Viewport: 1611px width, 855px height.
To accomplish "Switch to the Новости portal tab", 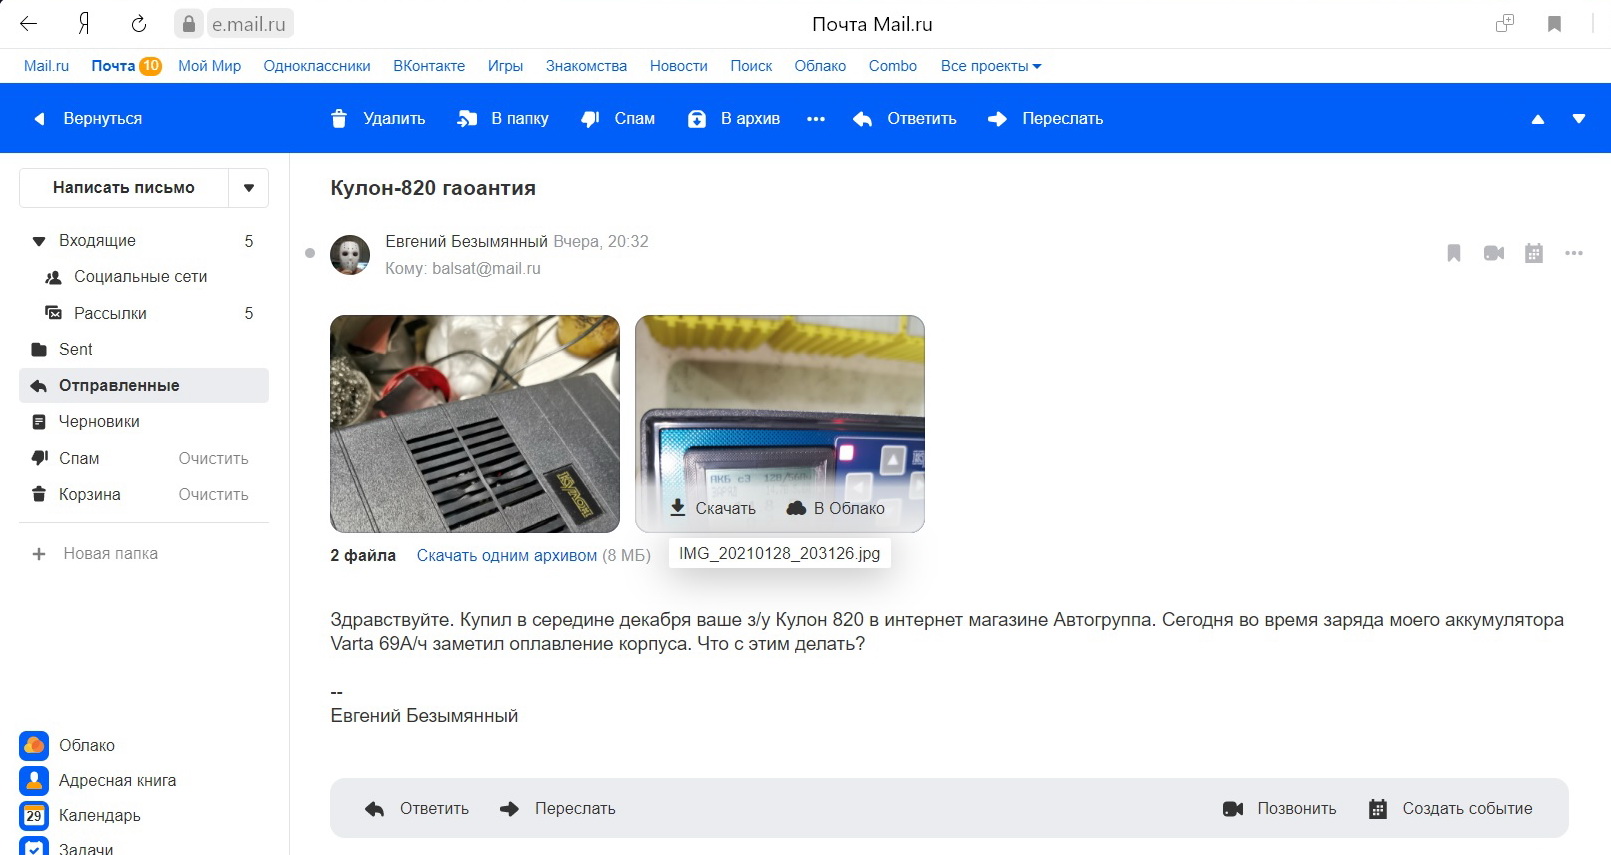I will [x=678, y=66].
